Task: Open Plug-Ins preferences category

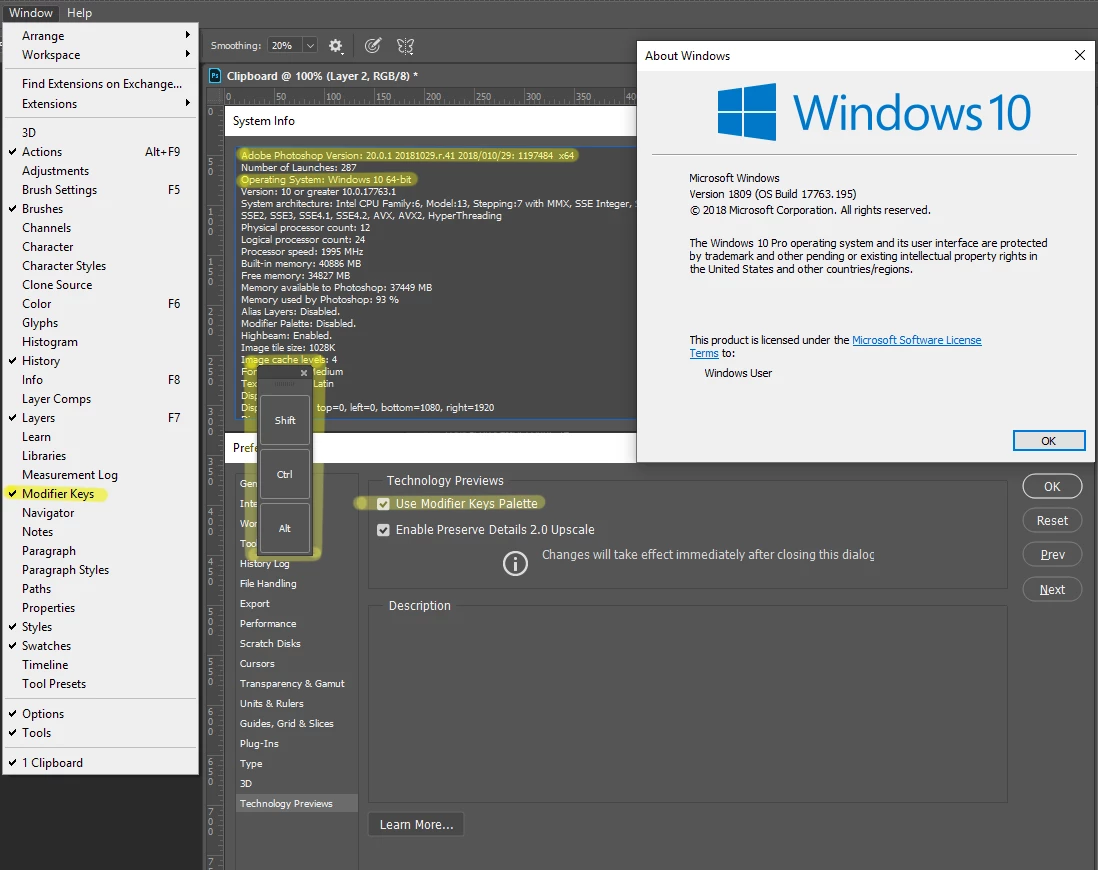Action: click(x=297, y=743)
